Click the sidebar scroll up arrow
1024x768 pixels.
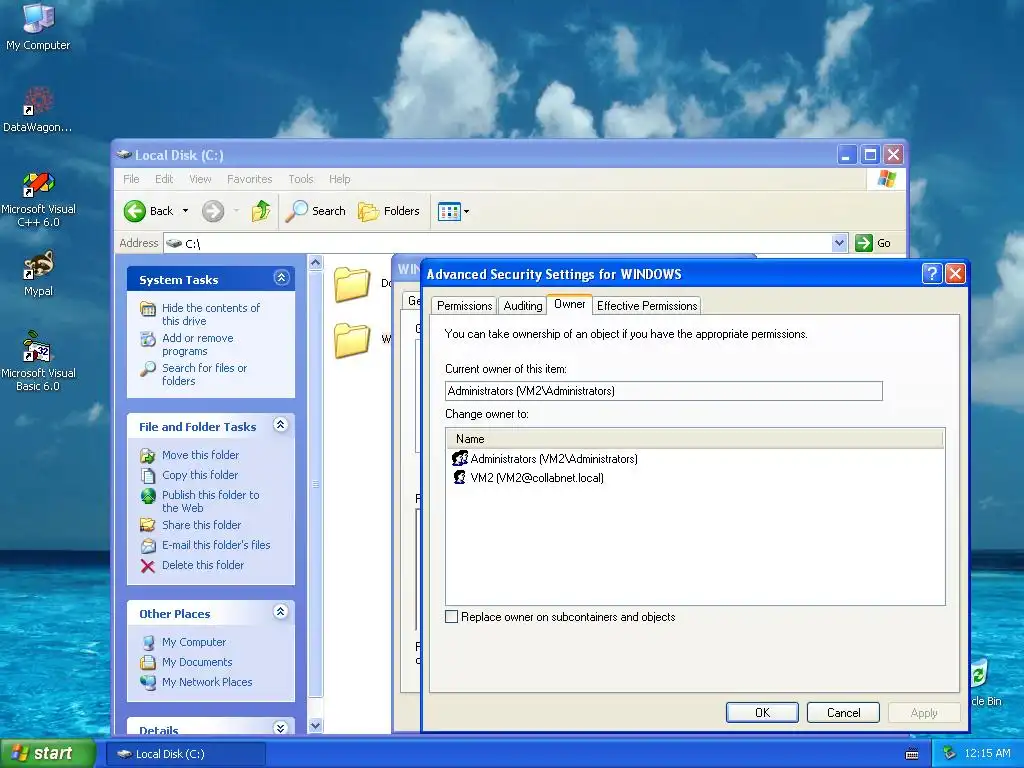pyautogui.click(x=315, y=263)
